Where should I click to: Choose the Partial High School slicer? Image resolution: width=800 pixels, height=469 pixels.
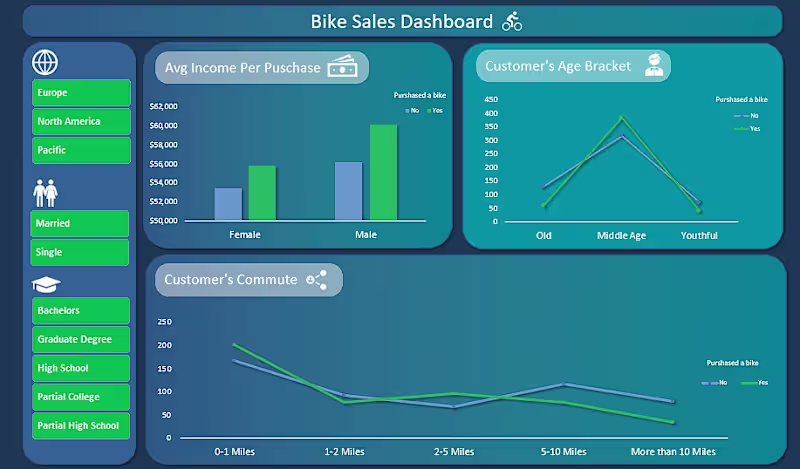pos(81,426)
